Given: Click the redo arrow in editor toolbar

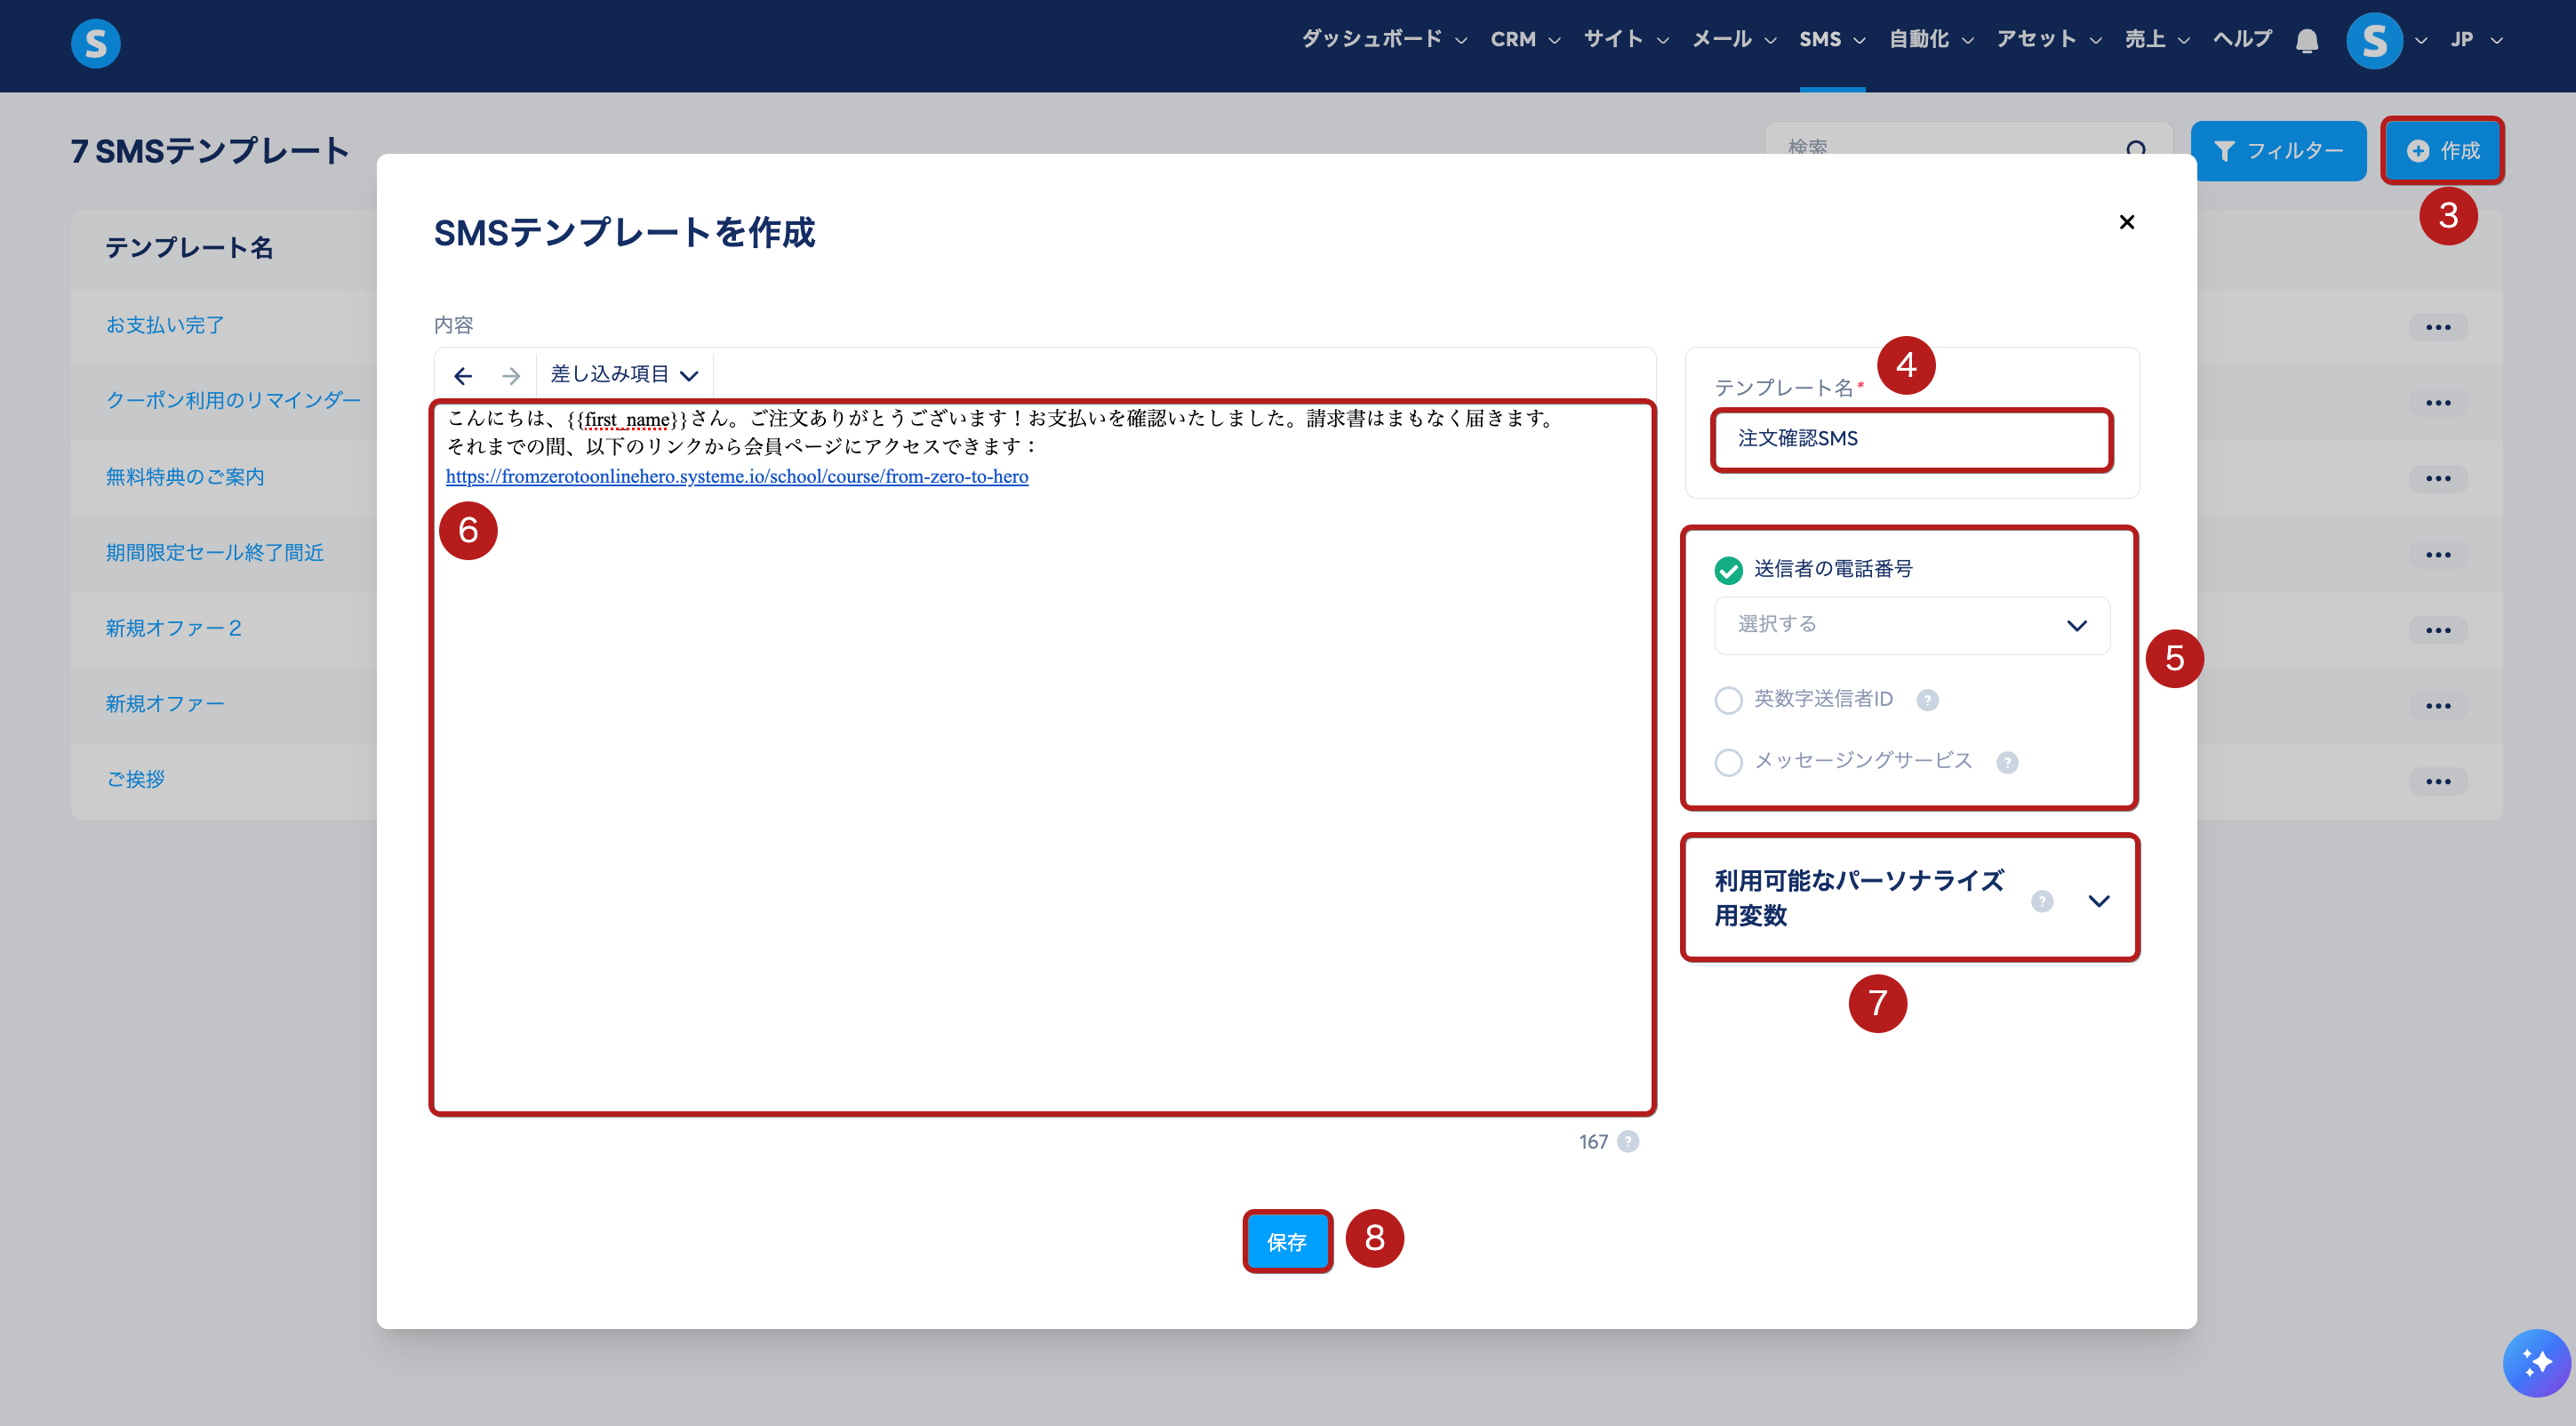Looking at the screenshot, I should 511,375.
